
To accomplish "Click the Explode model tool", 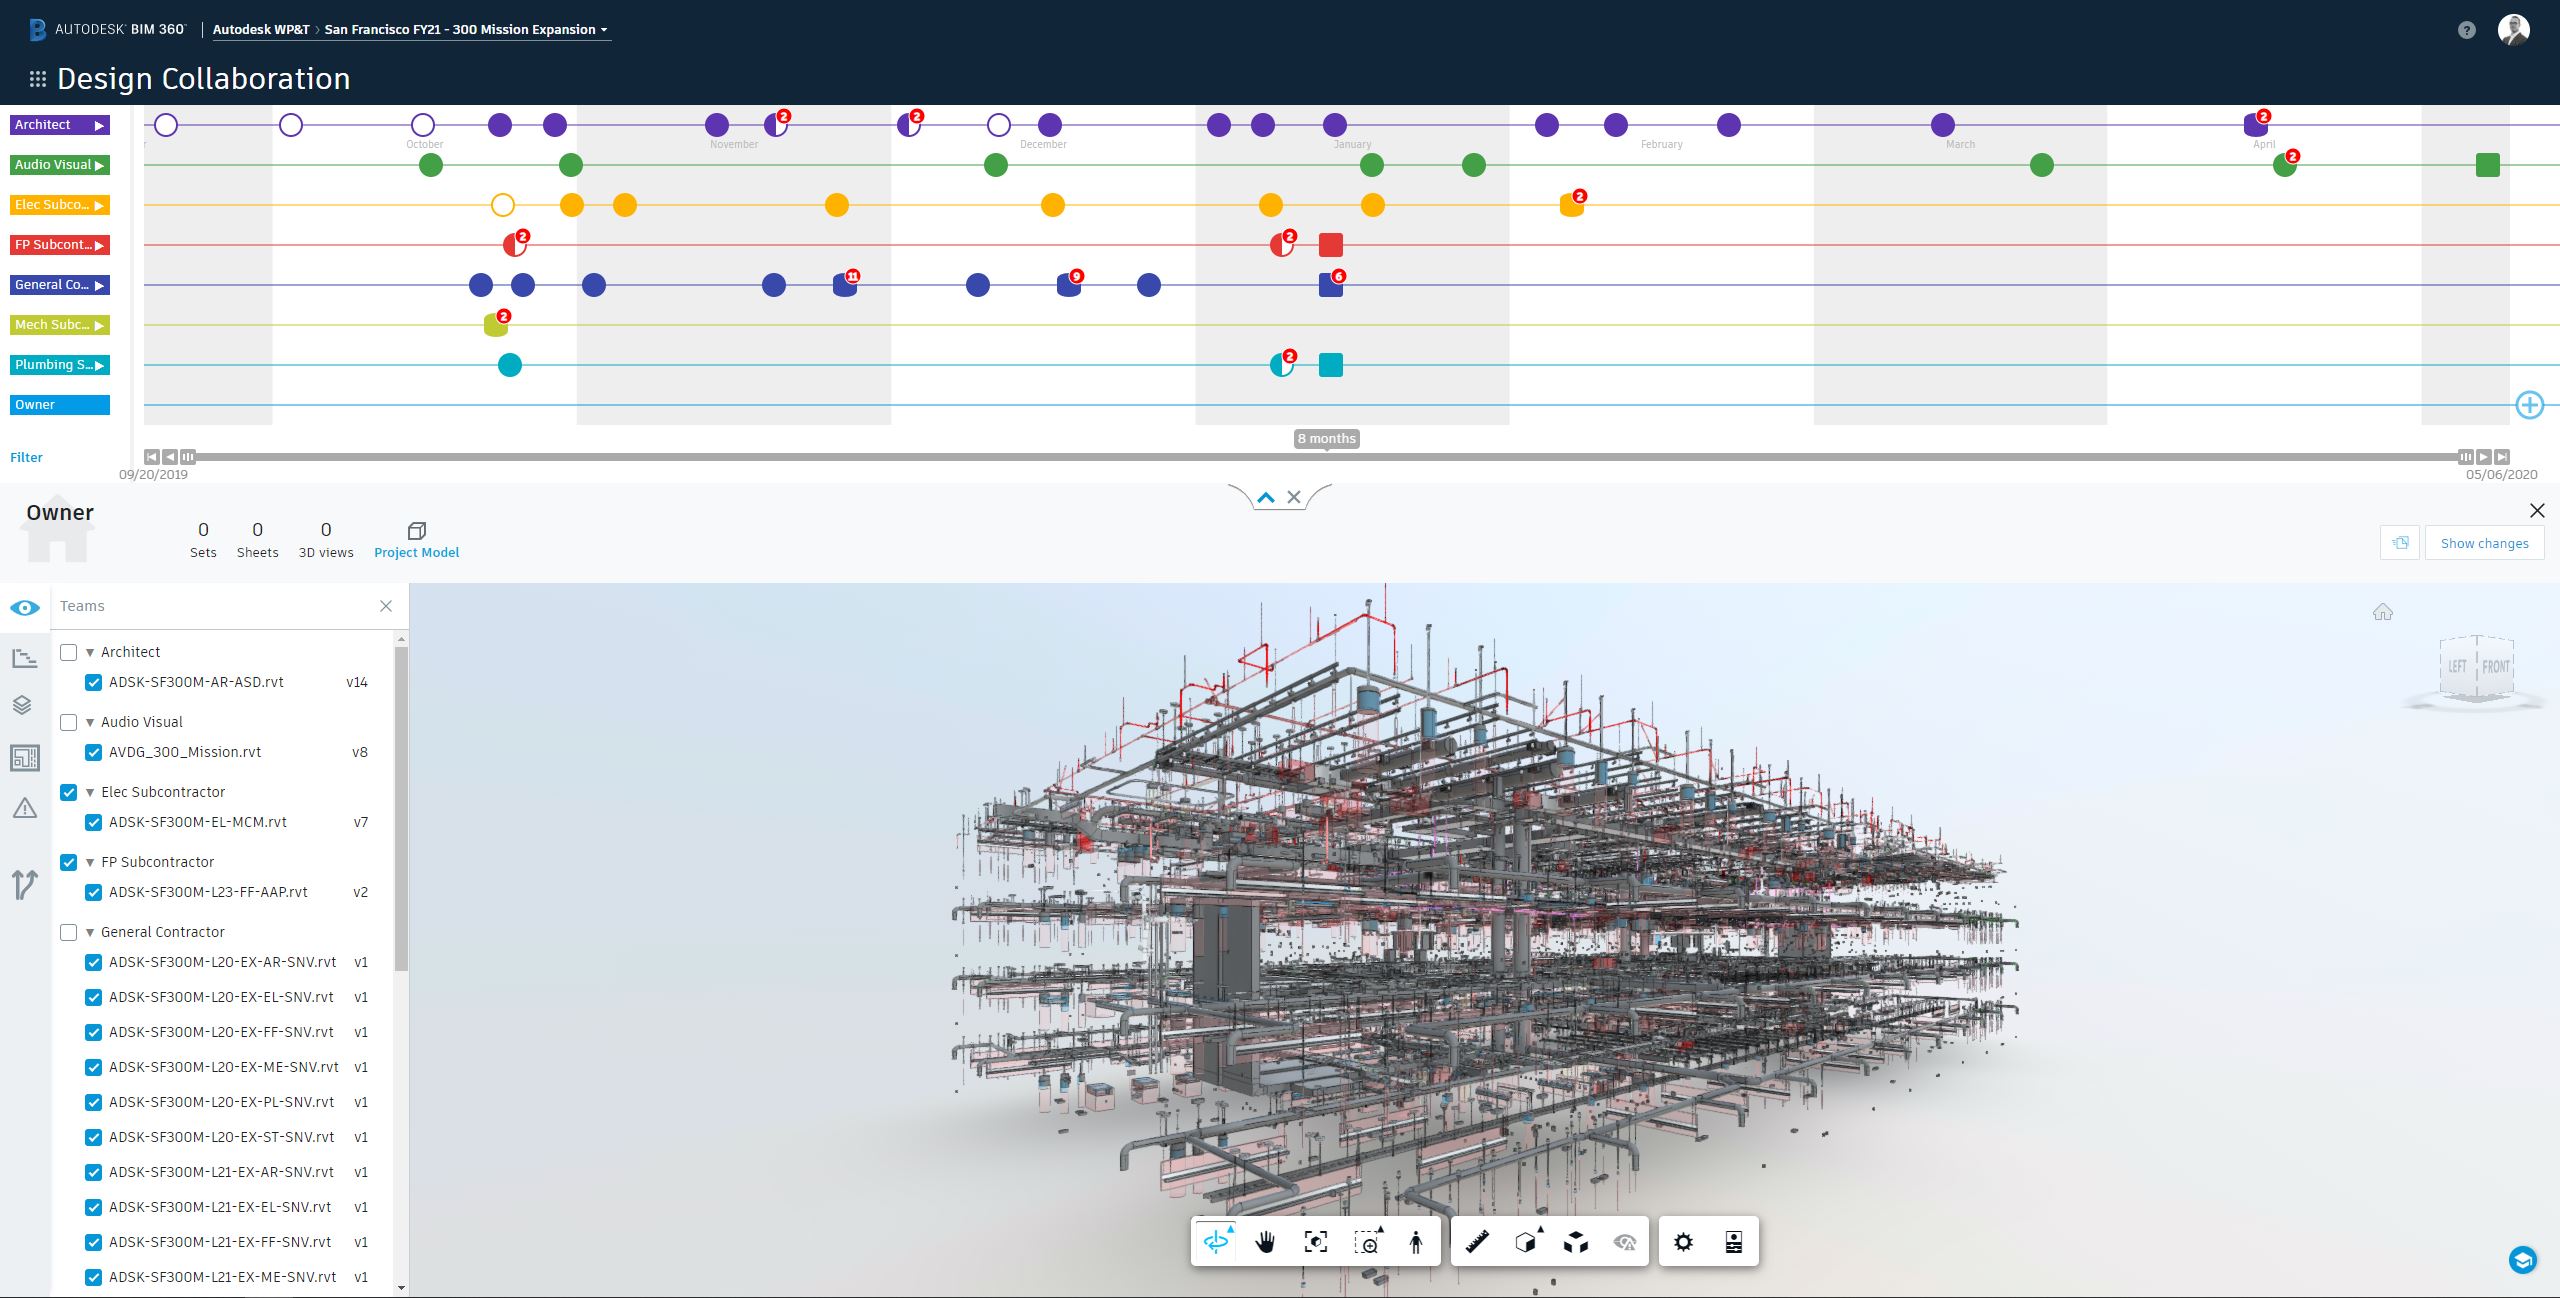I will tap(1576, 1242).
